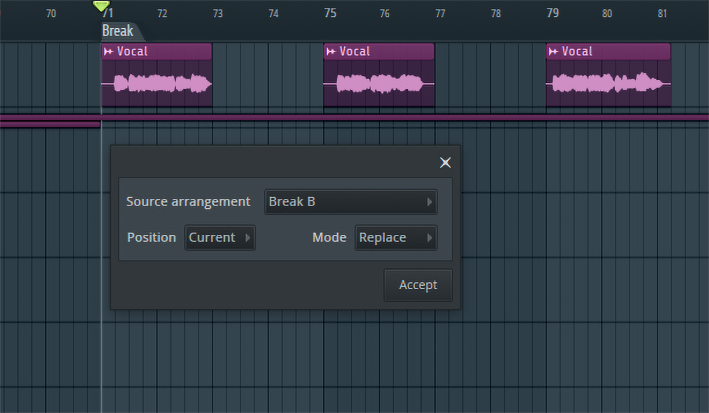Open the Mode dropdown set to Replace
The image size is (709, 413).
pos(395,238)
